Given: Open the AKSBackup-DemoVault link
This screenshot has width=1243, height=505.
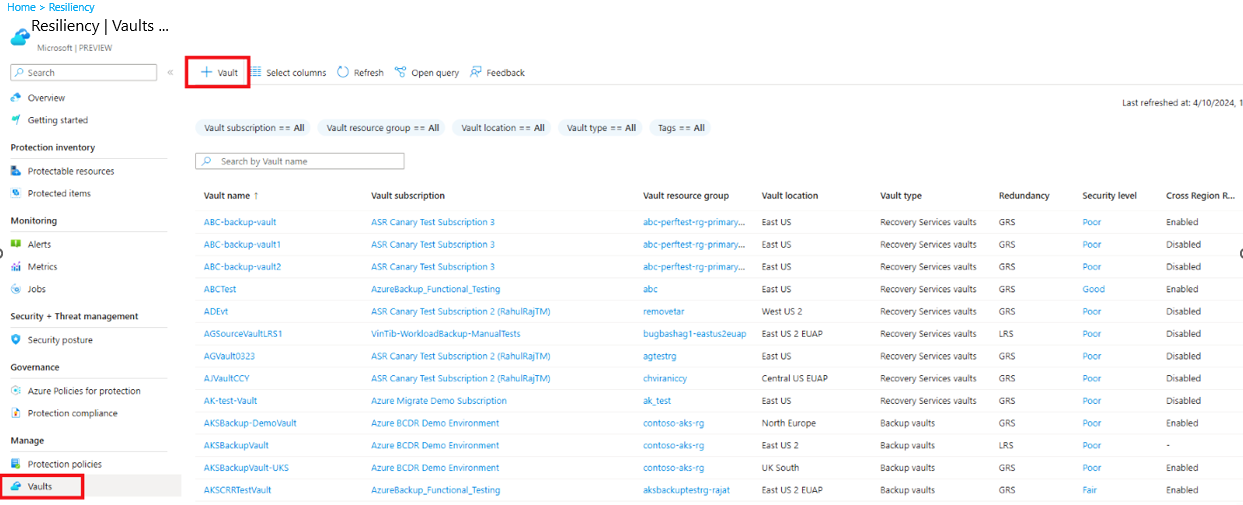Looking at the screenshot, I should tap(250, 423).
